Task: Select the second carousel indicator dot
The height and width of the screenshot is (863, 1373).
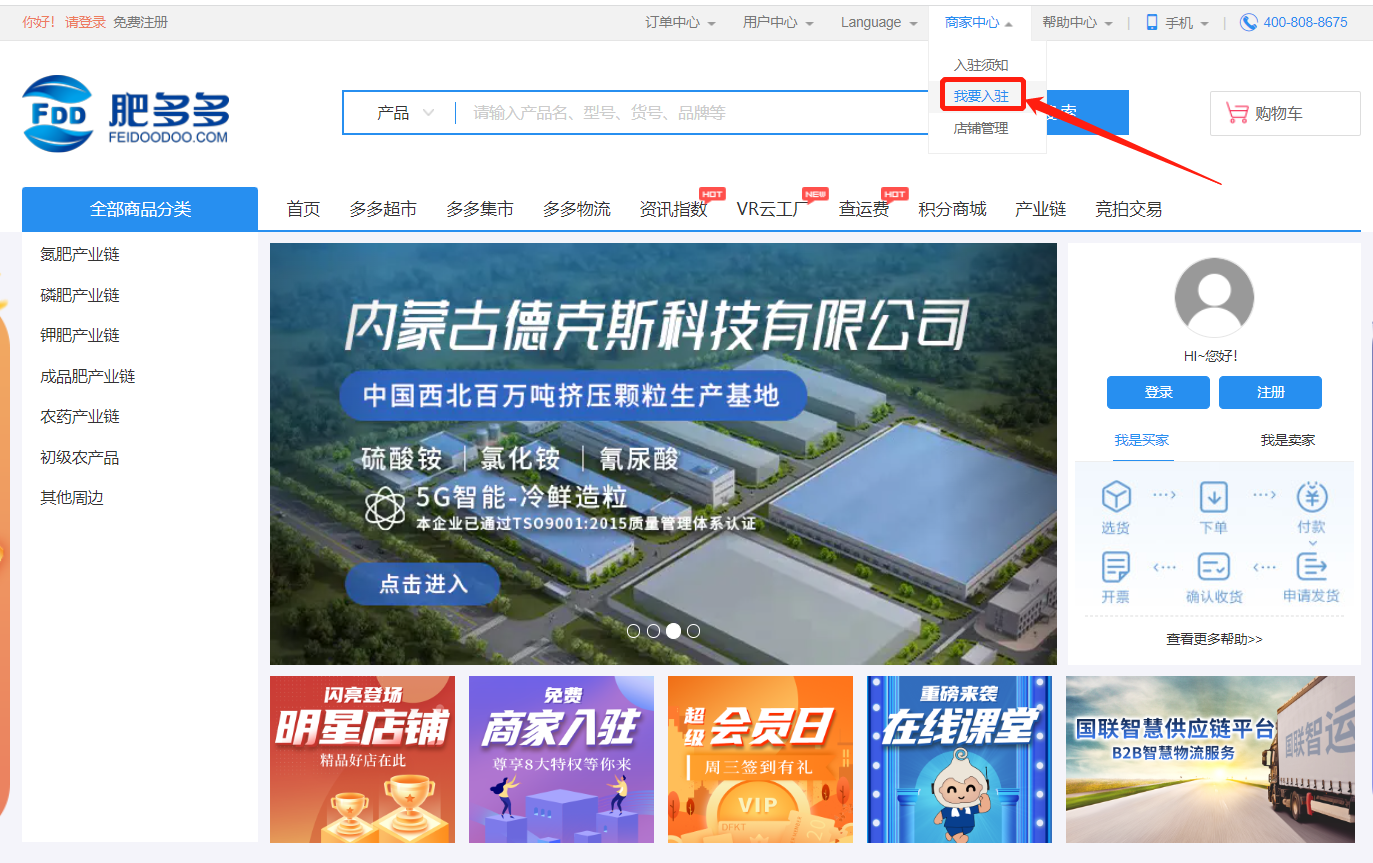Action: point(653,631)
